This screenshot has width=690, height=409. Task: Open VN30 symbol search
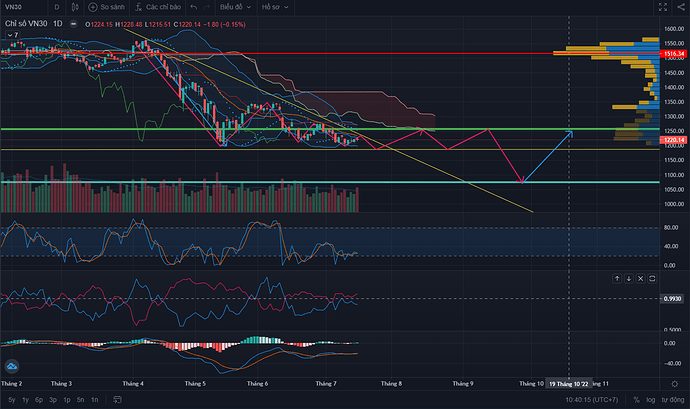tap(14, 7)
